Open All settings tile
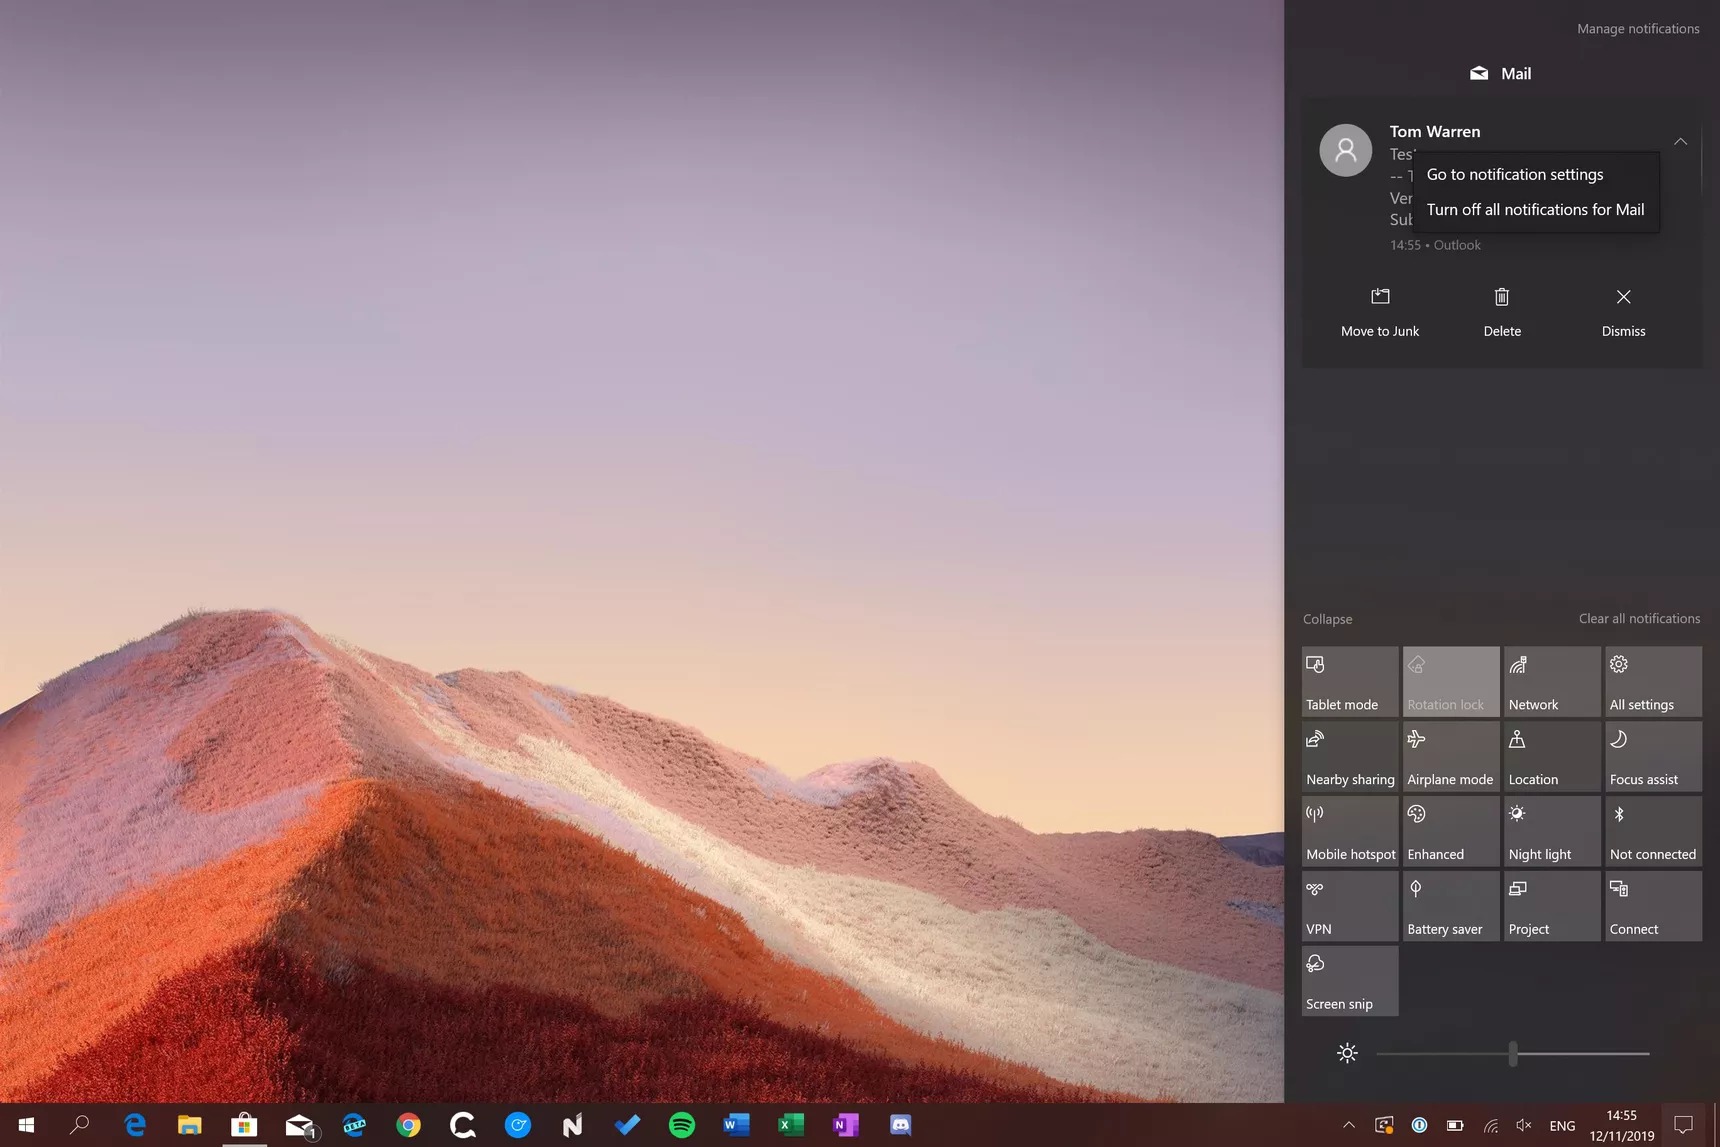 [1652, 681]
